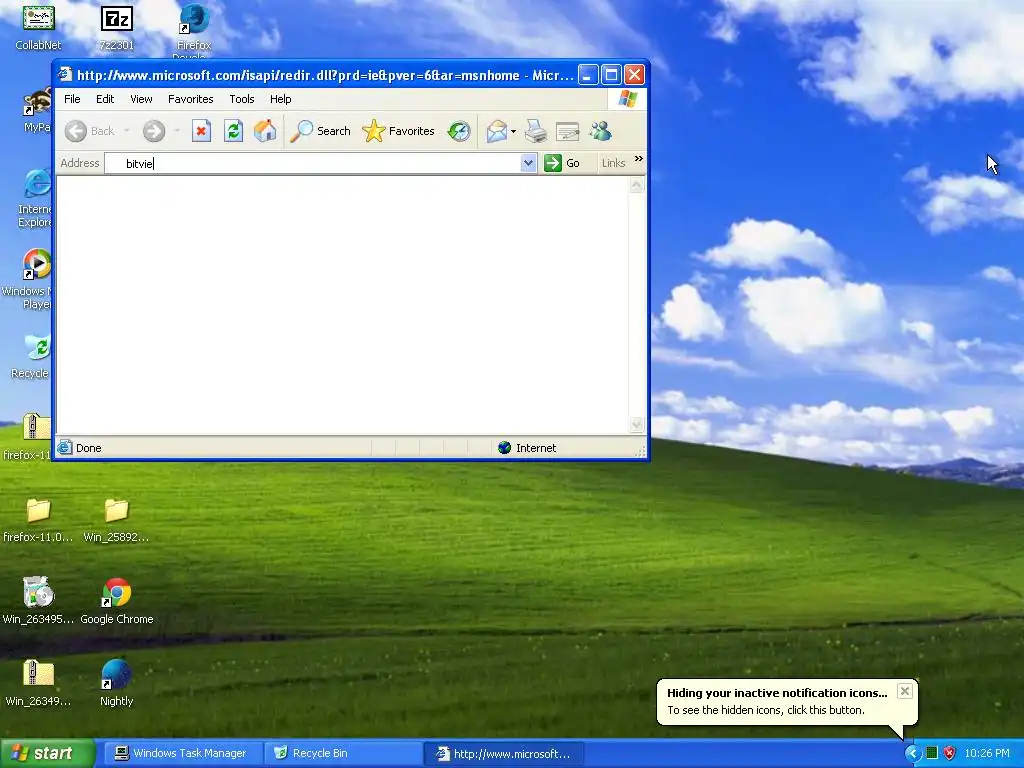Open the Tools menu
Viewport: 1024px width, 768px height.
point(242,99)
